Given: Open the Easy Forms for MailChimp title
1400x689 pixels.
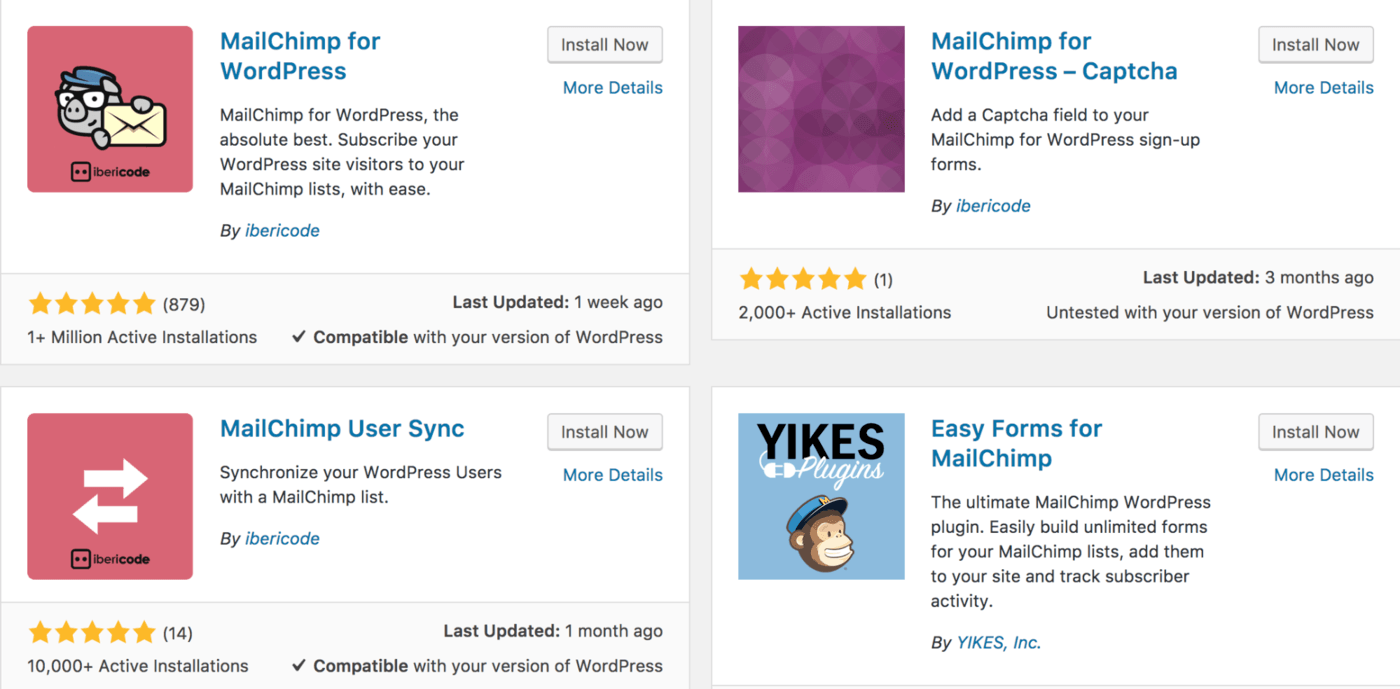Looking at the screenshot, I should [x=1016, y=443].
